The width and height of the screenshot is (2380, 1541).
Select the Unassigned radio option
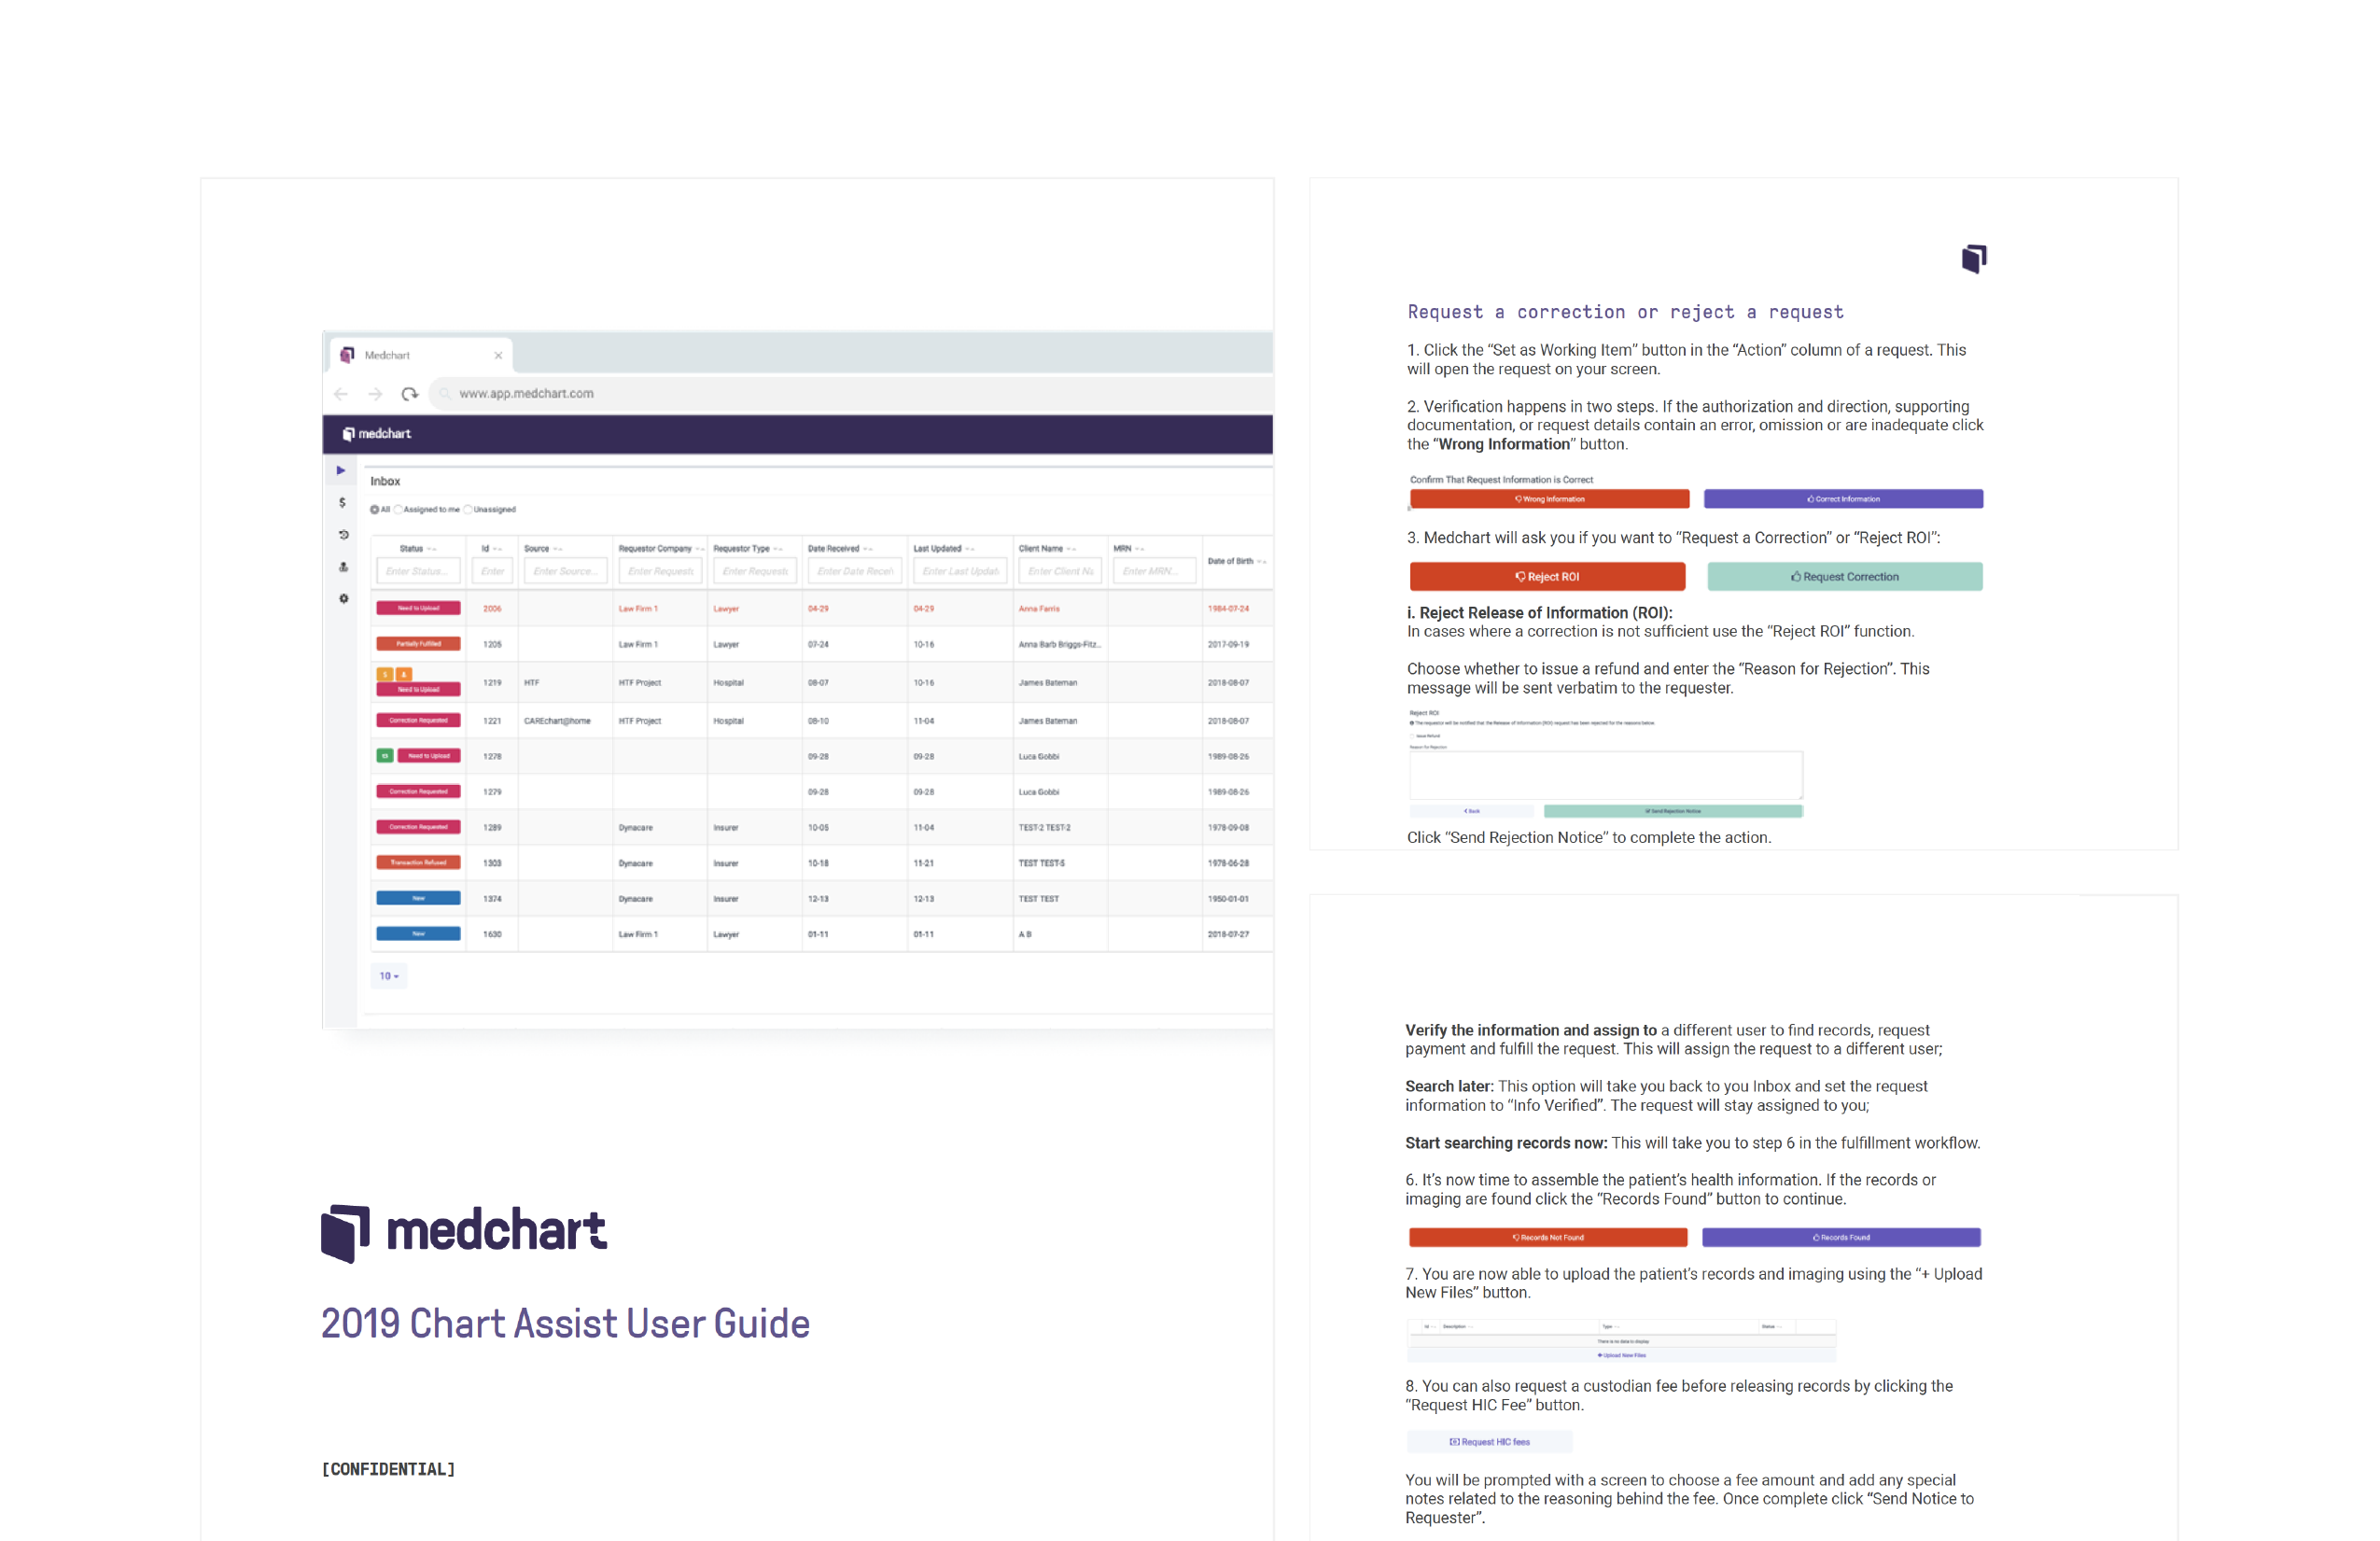(468, 510)
